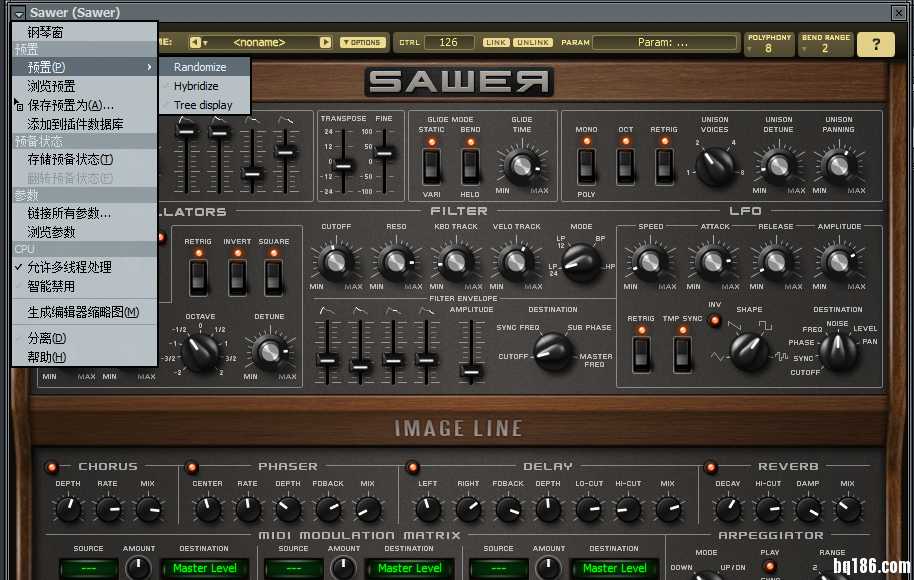Open the OPTIONS dropdown button

point(362,43)
